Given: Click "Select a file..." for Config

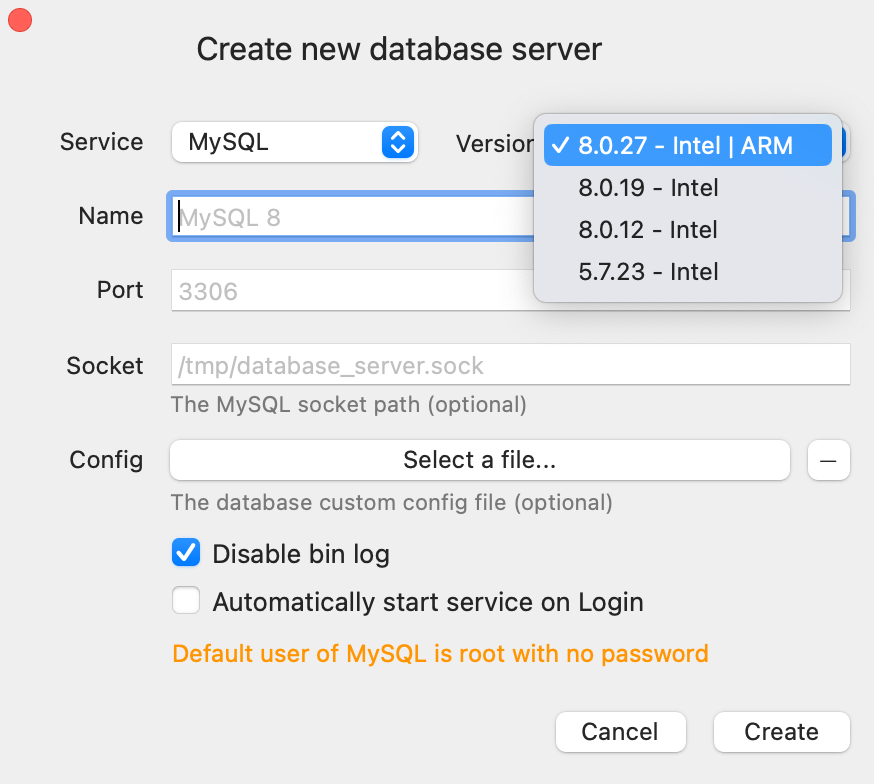Looking at the screenshot, I should (x=480, y=460).
